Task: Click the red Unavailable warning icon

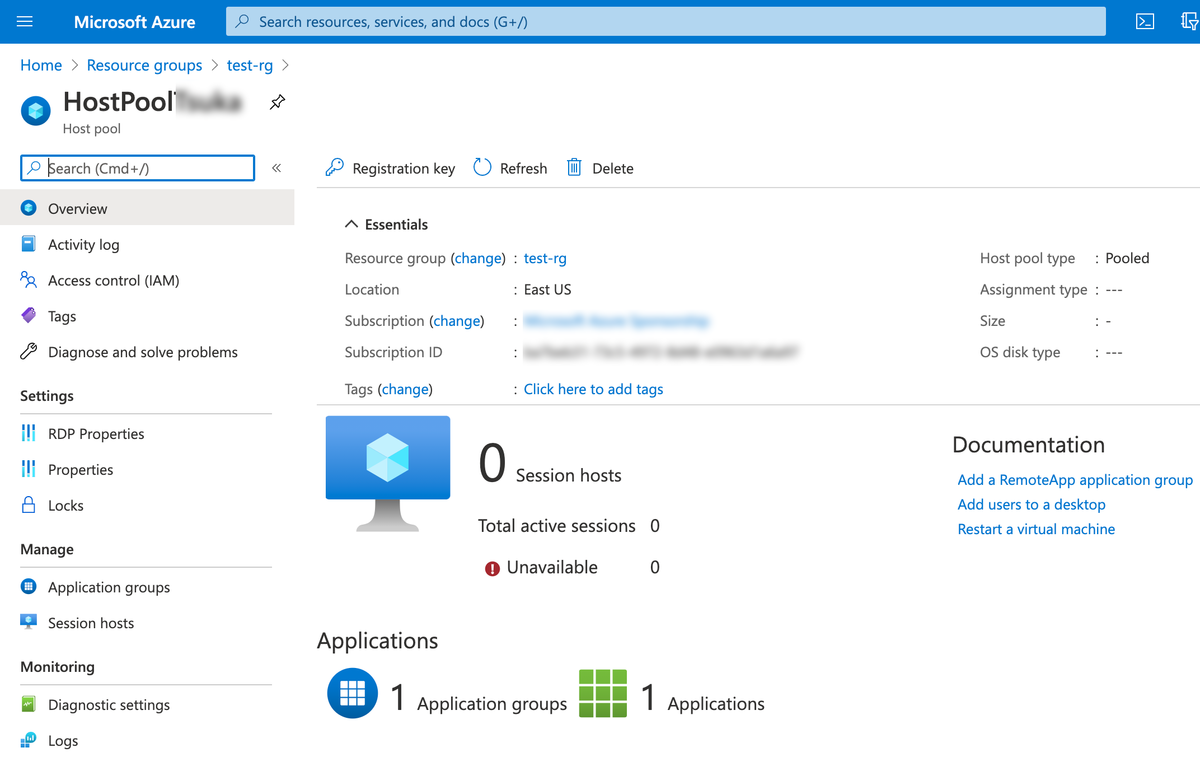Action: tap(492, 568)
